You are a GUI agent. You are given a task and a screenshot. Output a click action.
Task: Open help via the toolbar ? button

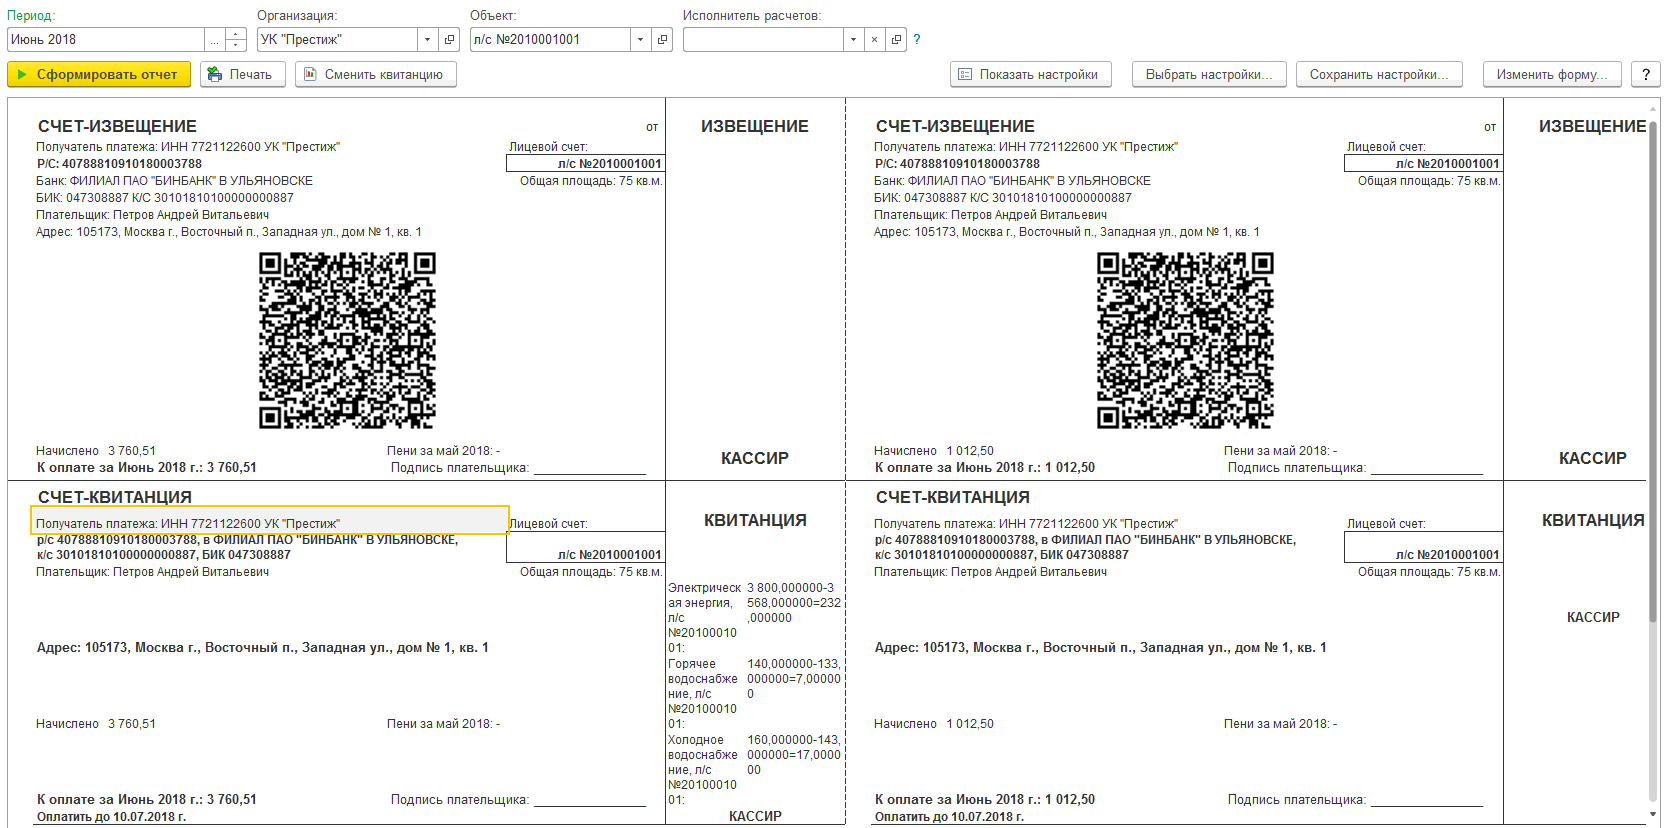[1646, 74]
